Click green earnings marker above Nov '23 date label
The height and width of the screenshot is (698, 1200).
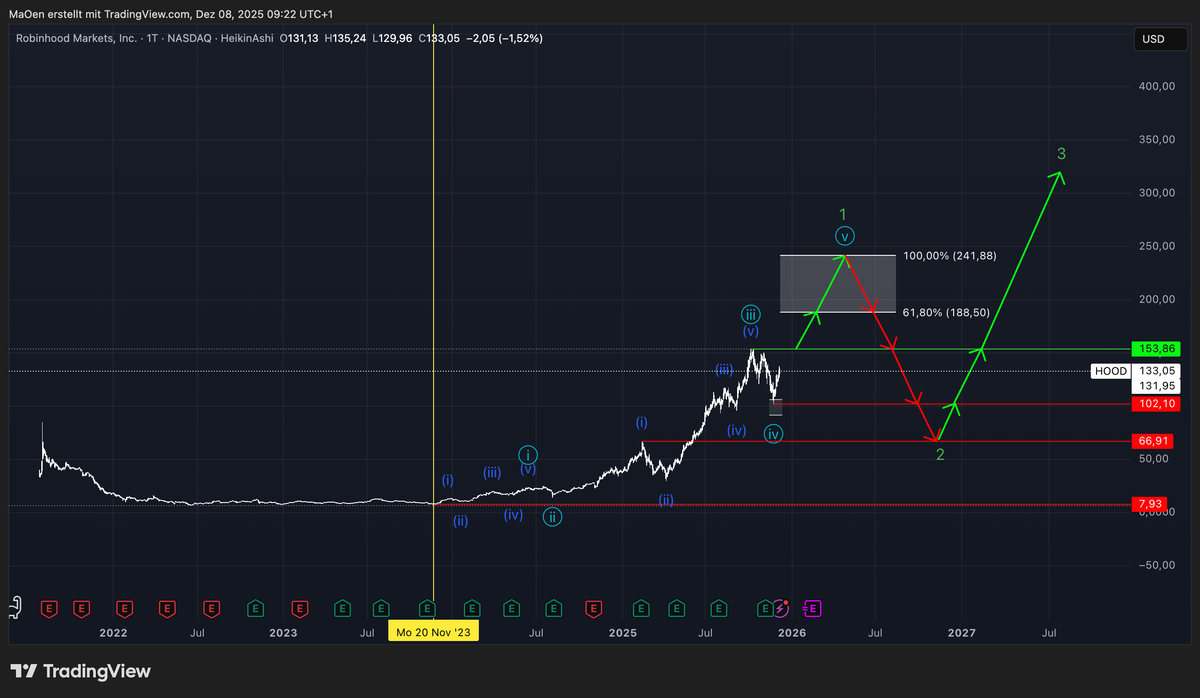click(x=427, y=607)
